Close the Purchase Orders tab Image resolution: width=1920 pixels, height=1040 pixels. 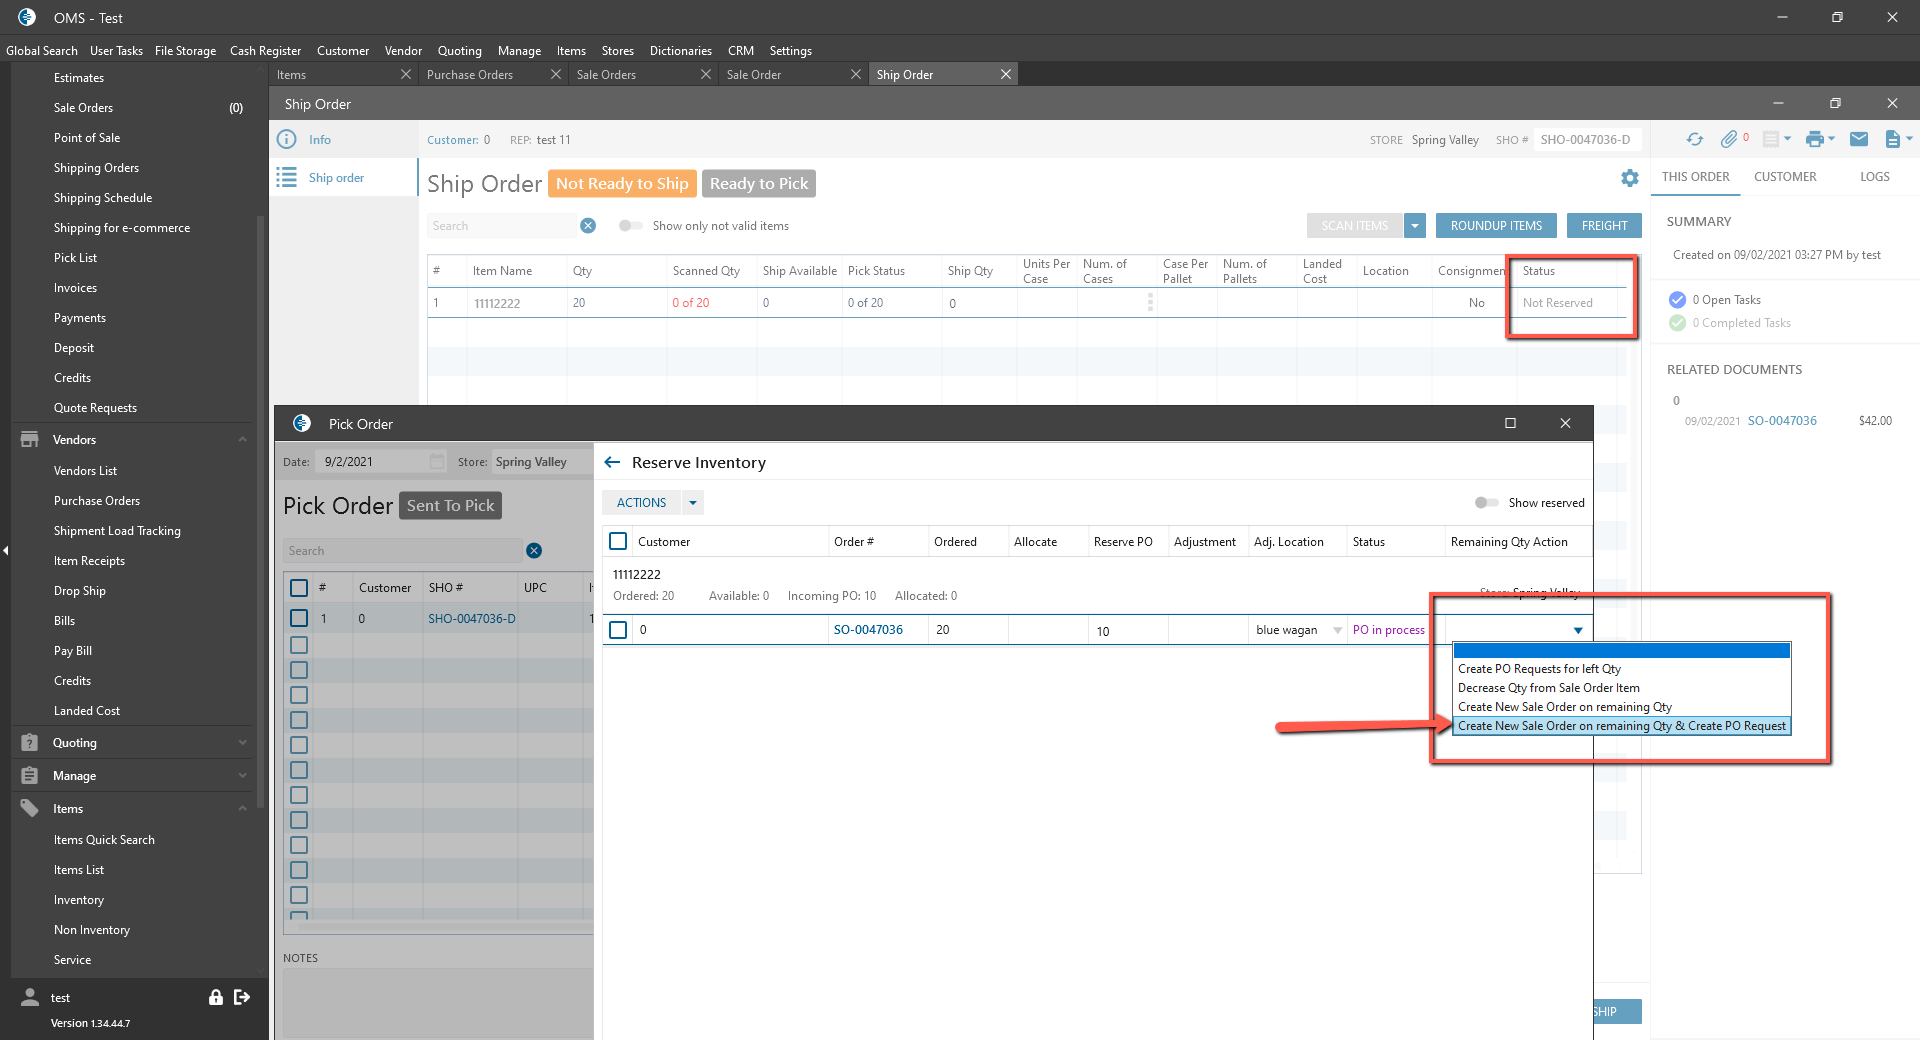556,75
